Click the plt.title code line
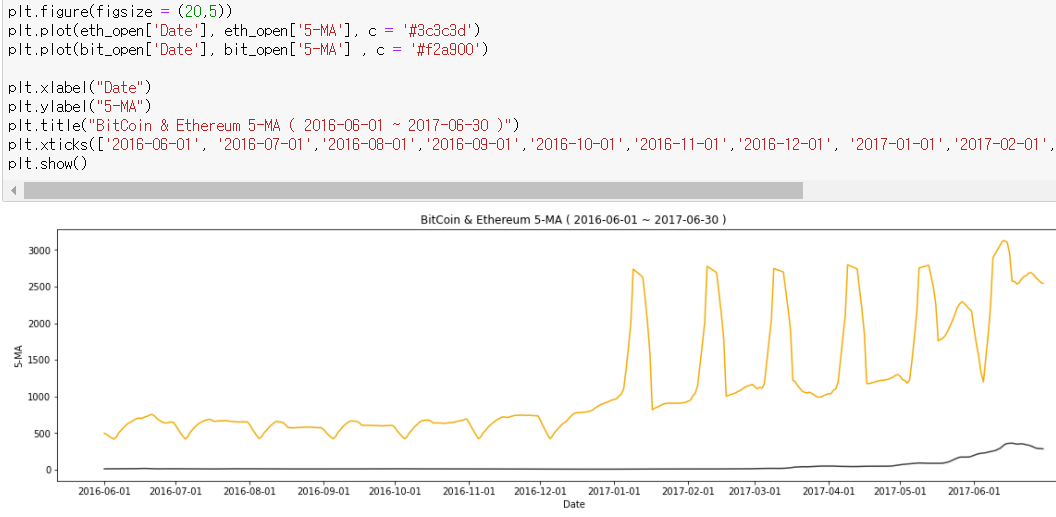Screen dimensions: 1056x517 [263, 125]
